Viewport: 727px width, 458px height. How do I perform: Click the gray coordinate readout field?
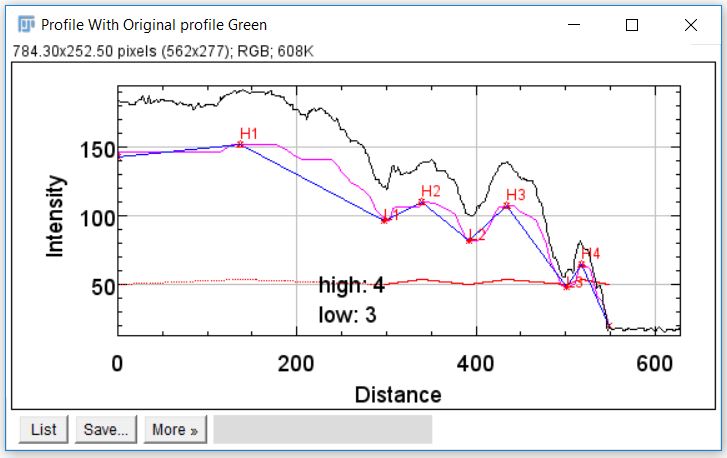323,429
